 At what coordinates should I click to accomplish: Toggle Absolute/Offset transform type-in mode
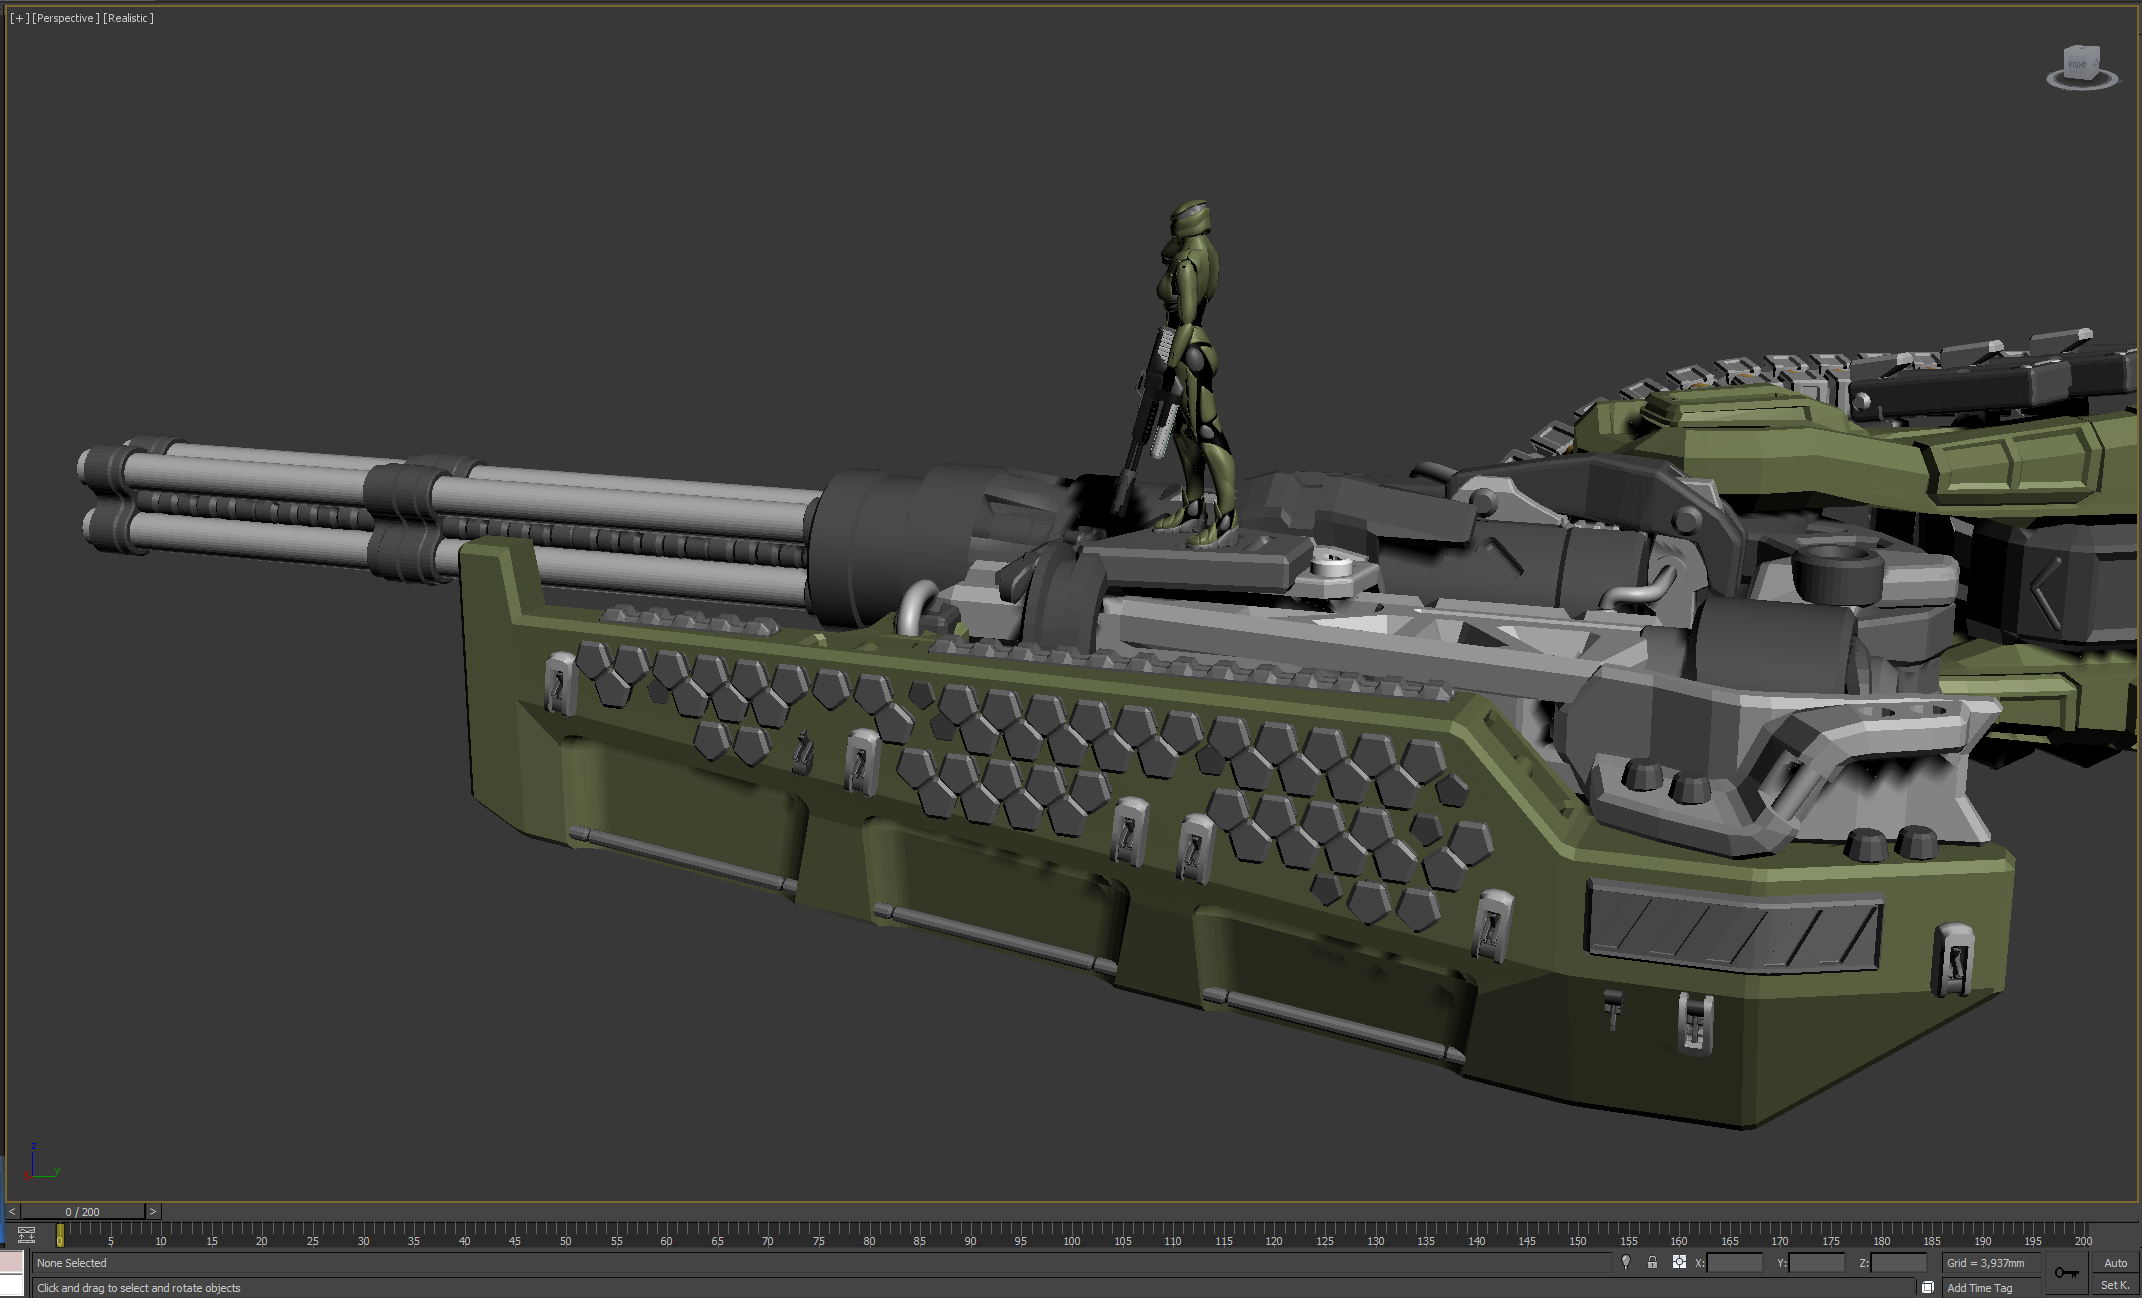(1679, 1263)
